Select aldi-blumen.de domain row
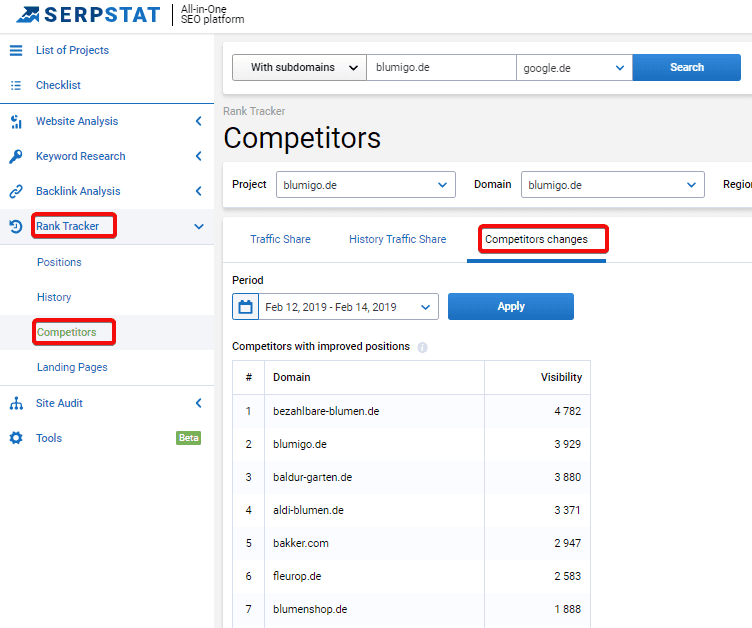Viewport: 752px width, 628px height. [x=308, y=510]
